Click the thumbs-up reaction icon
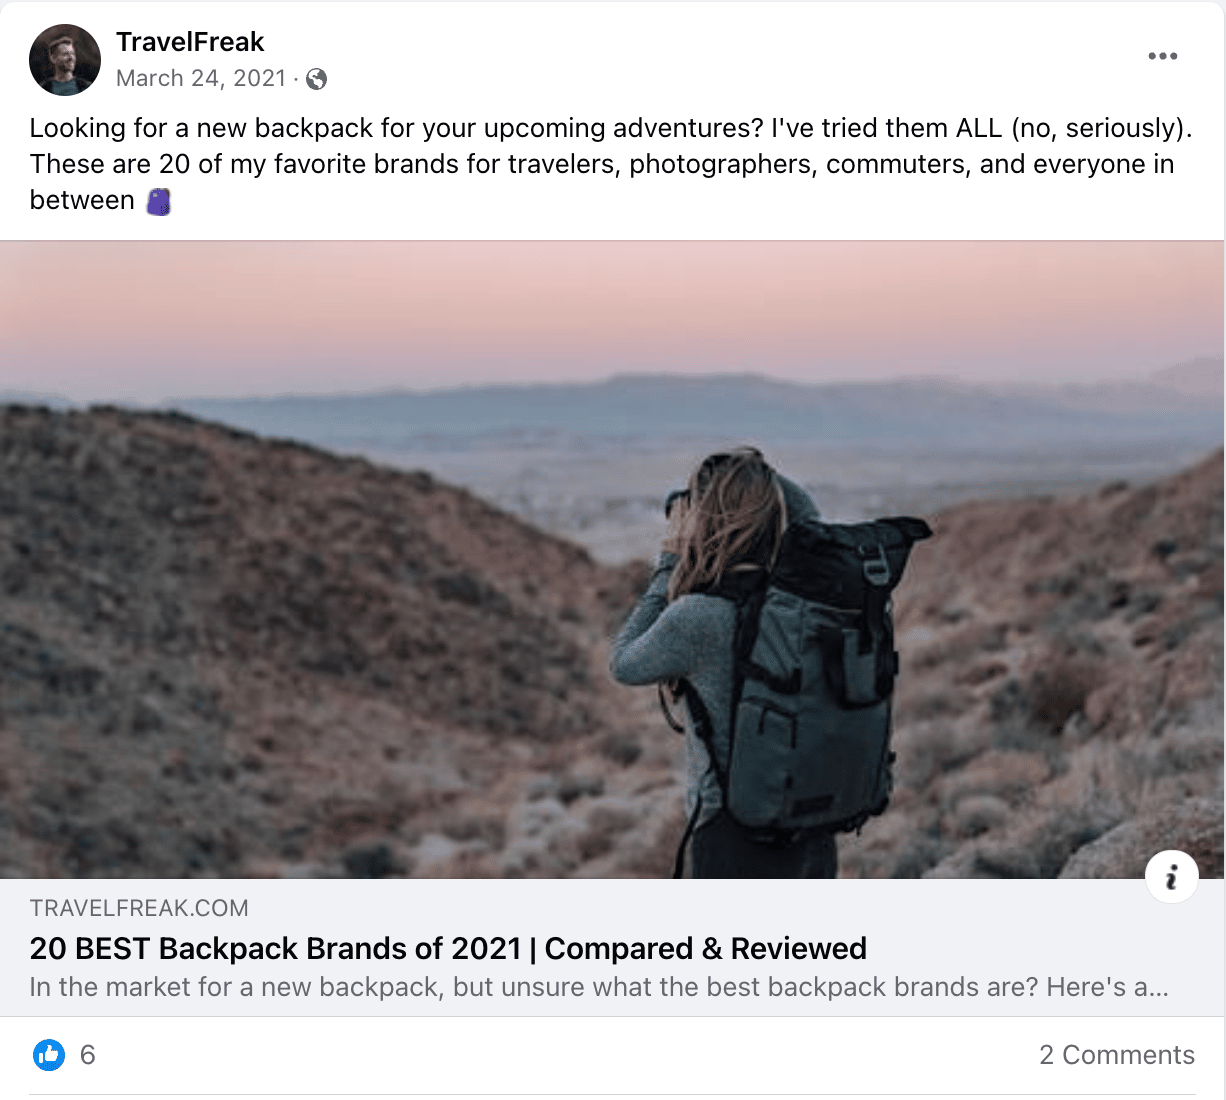The image size is (1226, 1100). click(47, 1054)
